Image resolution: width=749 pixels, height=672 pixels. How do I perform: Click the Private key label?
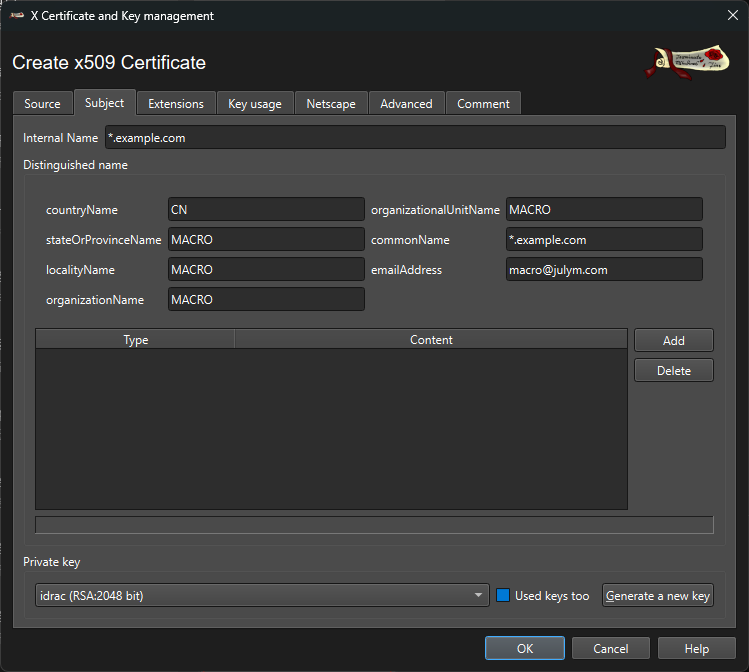tap(52, 562)
